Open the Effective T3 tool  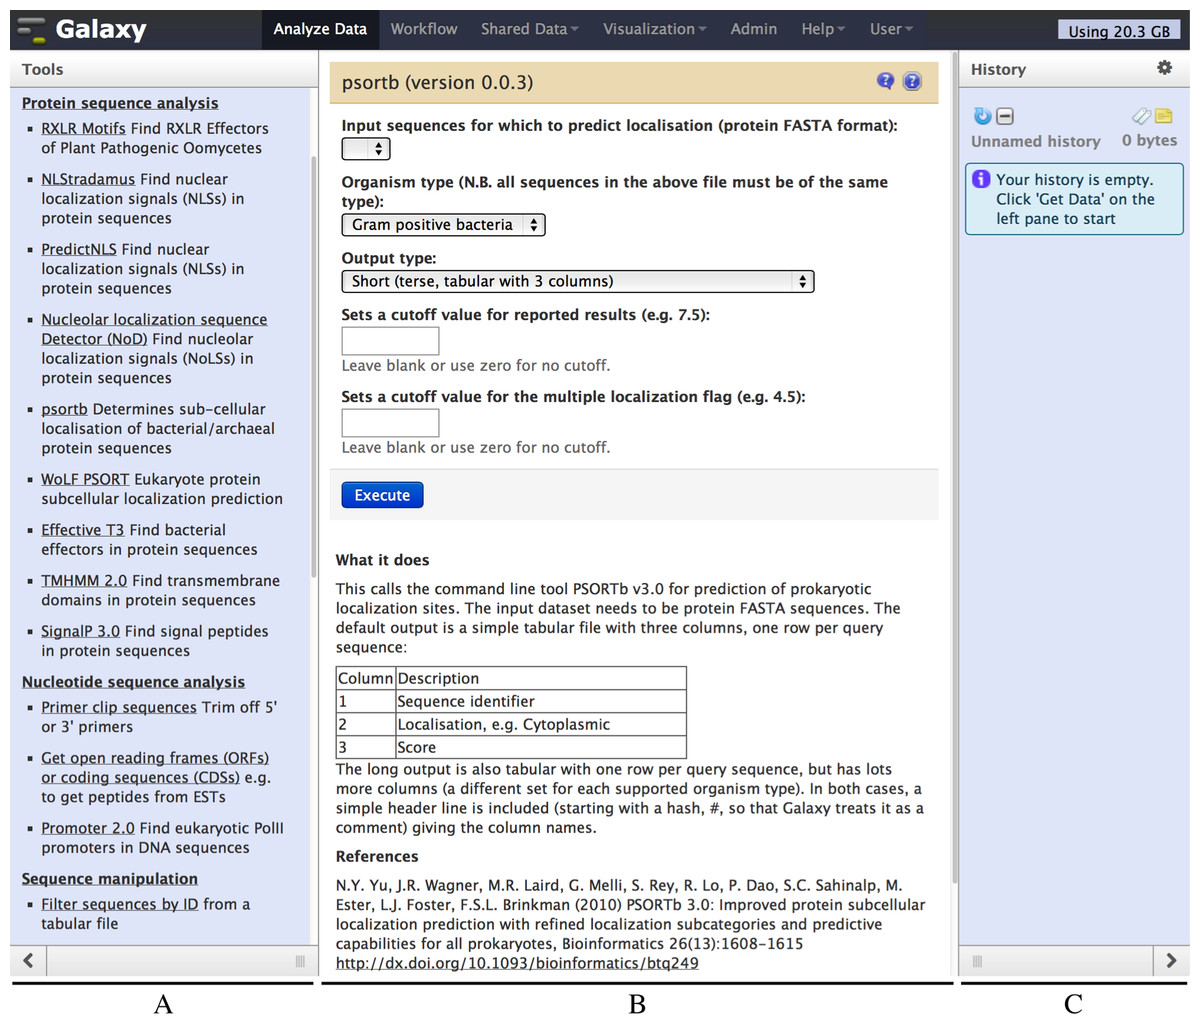(x=83, y=530)
